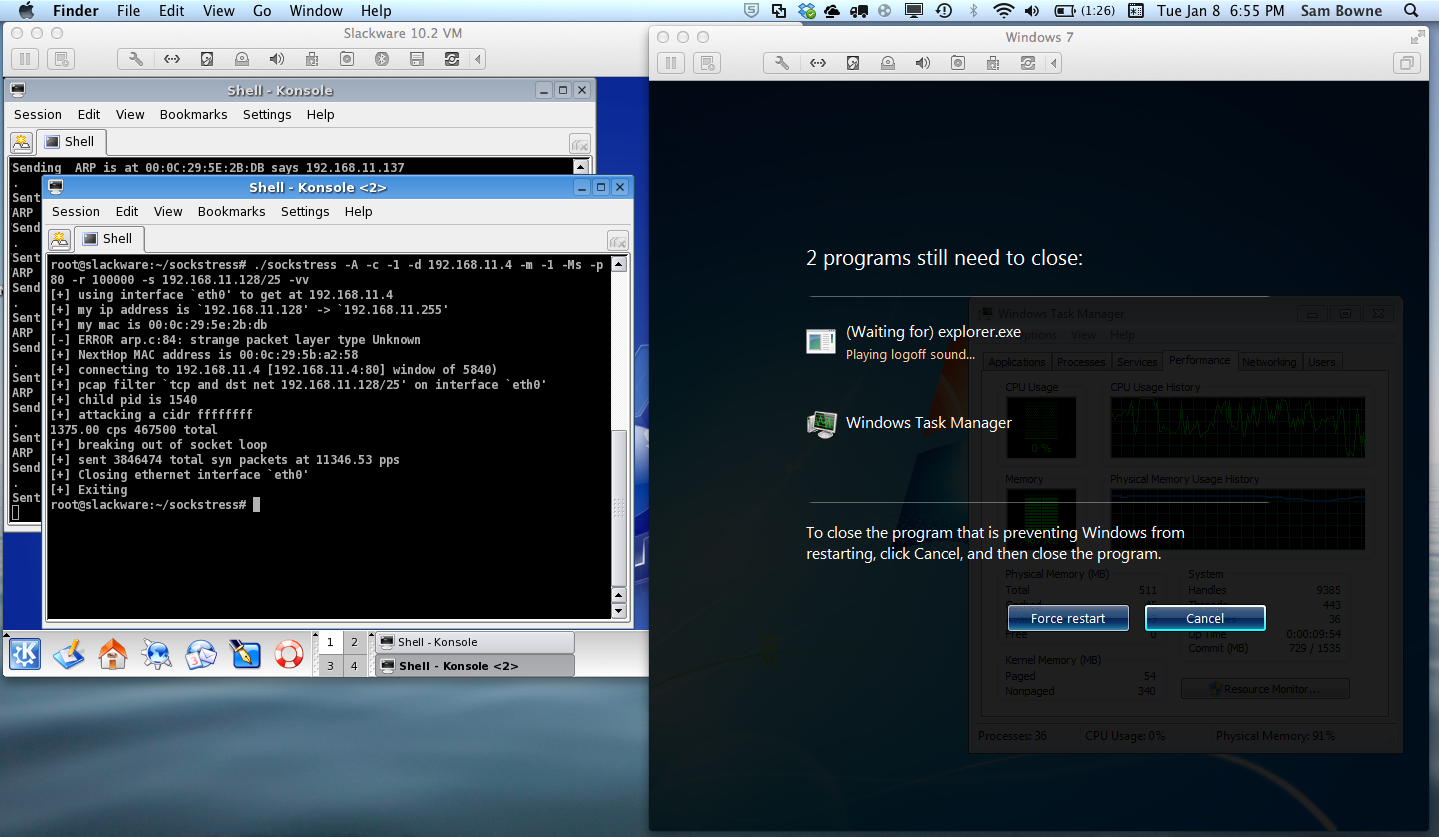This screenshot has height=837, width=1439.
Task: Enter Unity view in Windows 7 VM
Action: pyautogui.click(x=1408, y=63)
